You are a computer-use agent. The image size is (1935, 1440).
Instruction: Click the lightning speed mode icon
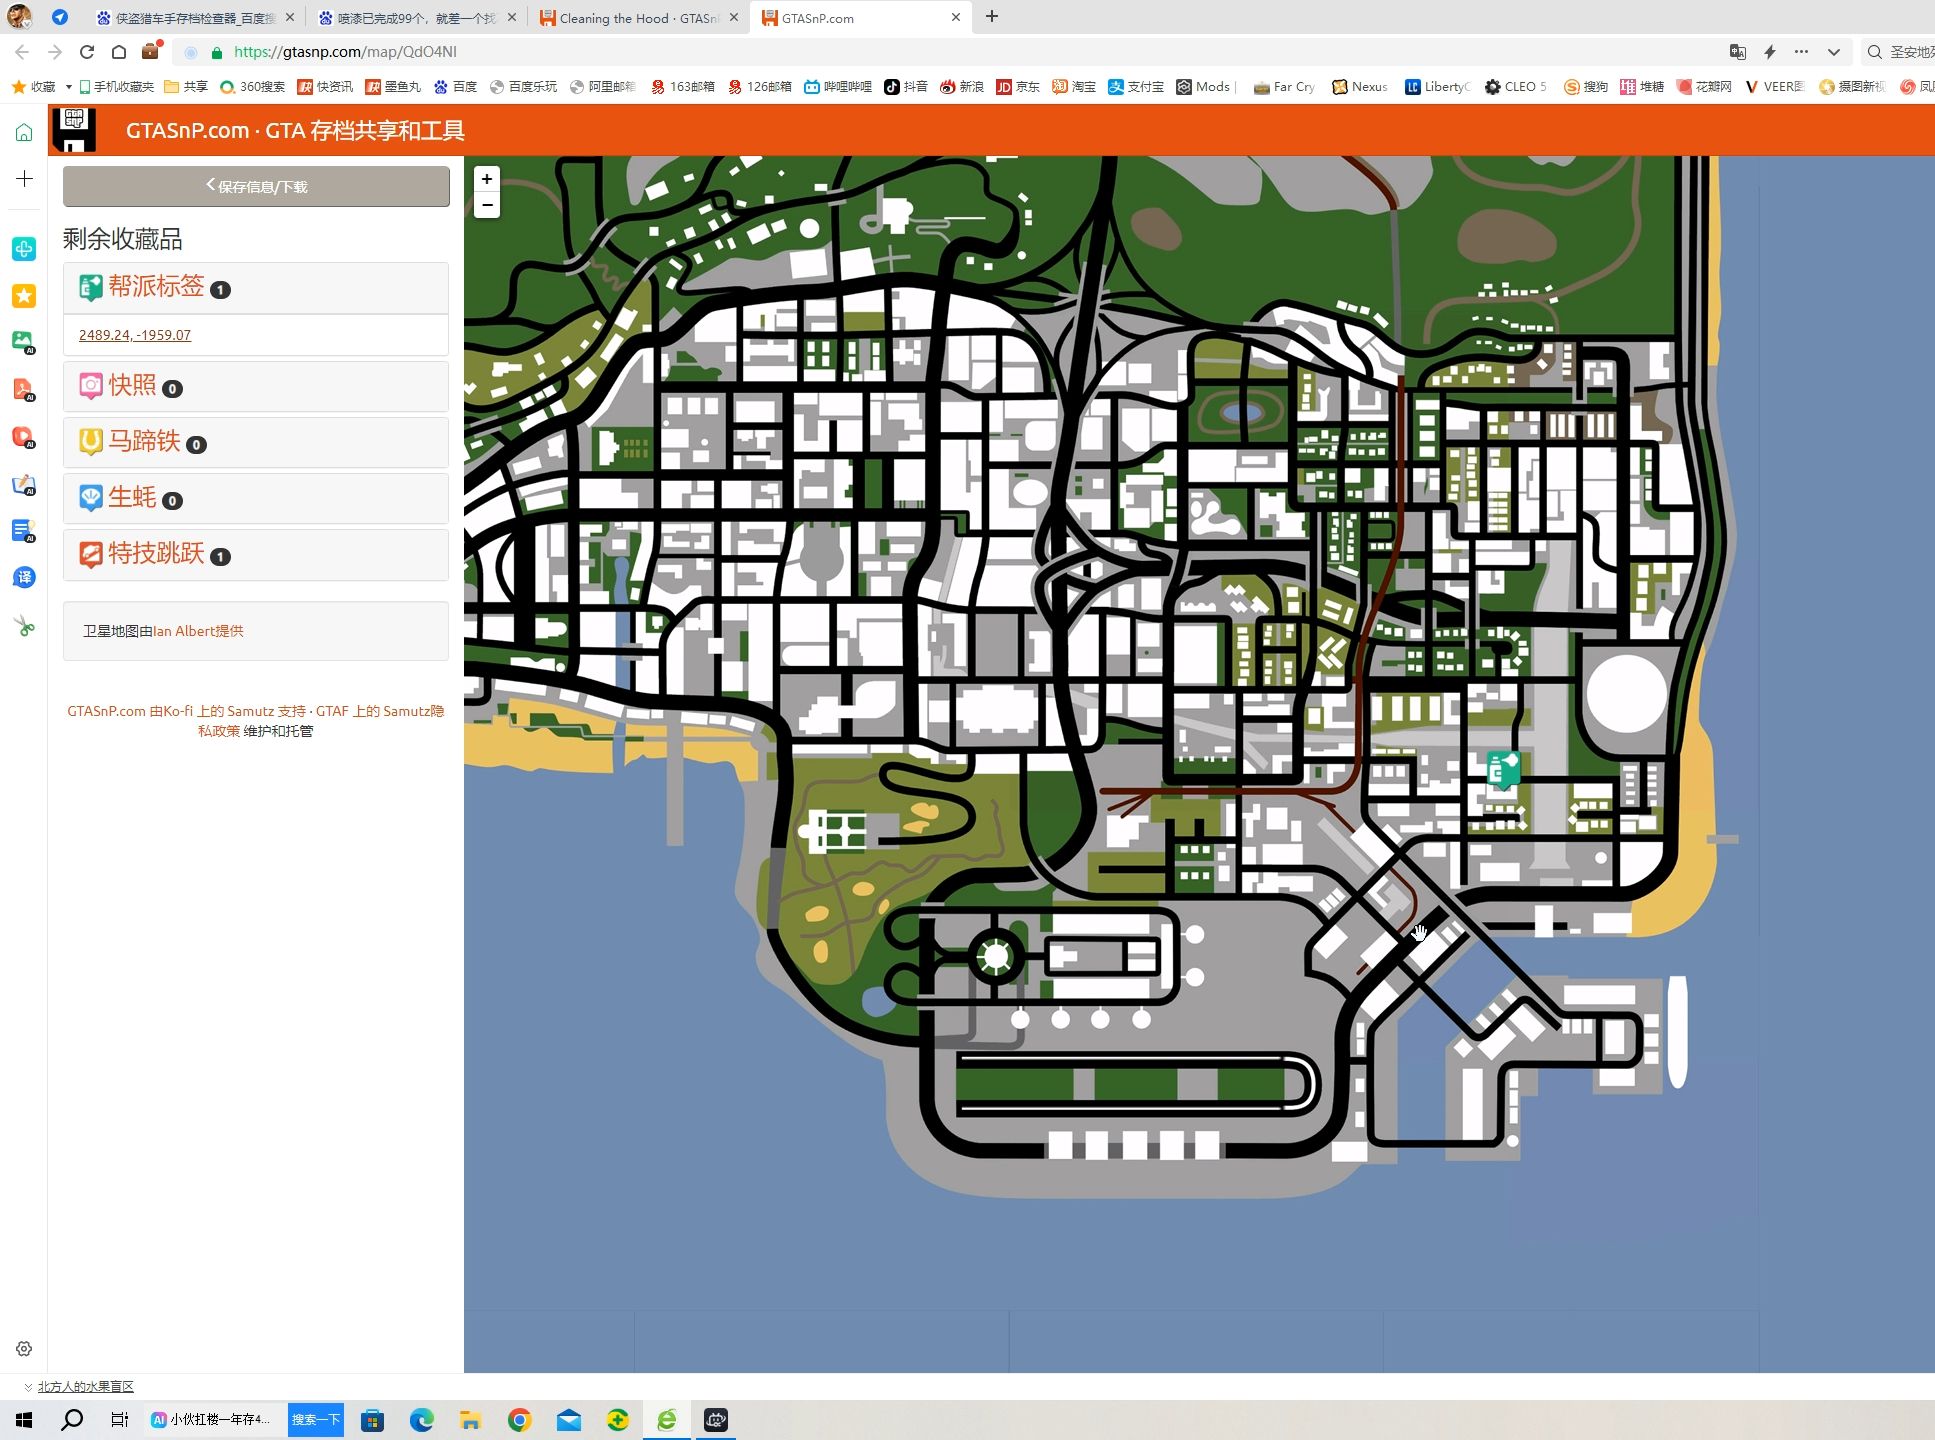[1770, 52]
